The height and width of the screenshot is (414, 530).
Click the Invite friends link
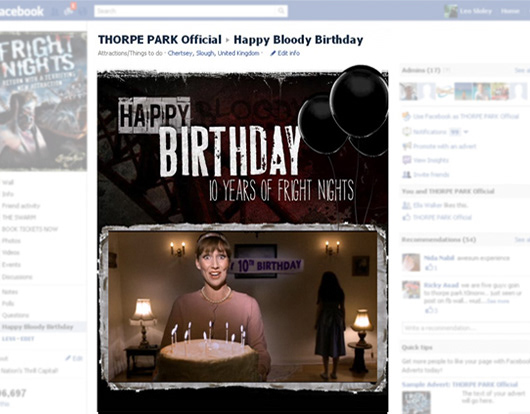point(431,175)
